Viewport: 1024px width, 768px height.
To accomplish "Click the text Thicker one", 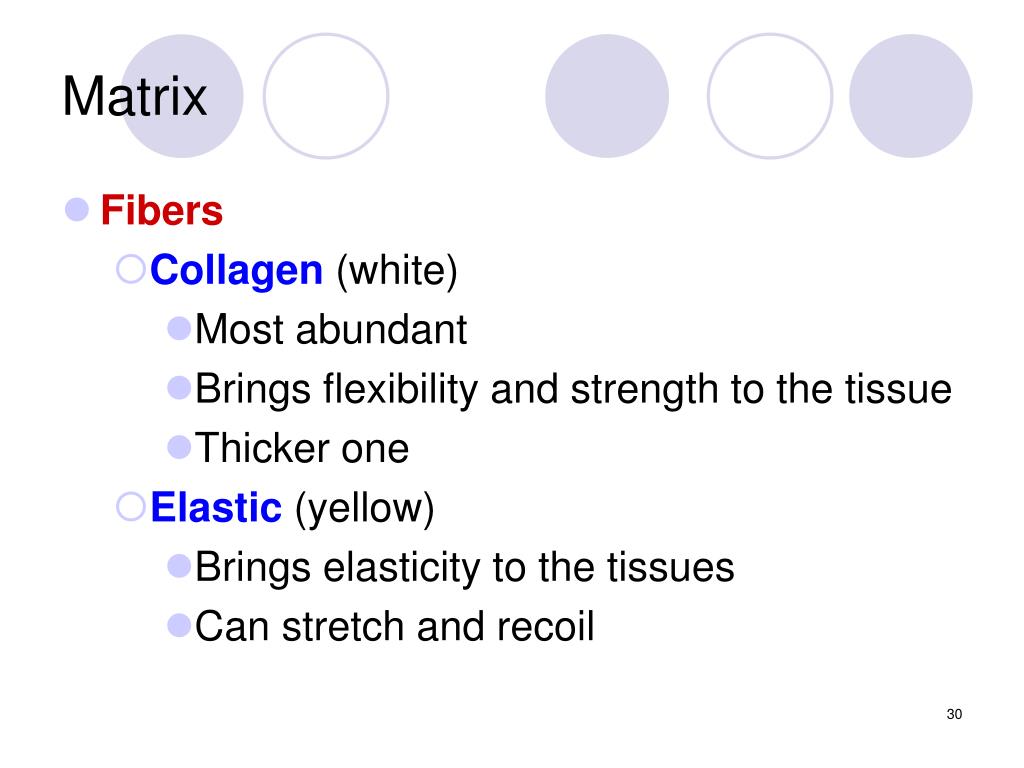I will [302, 448].
